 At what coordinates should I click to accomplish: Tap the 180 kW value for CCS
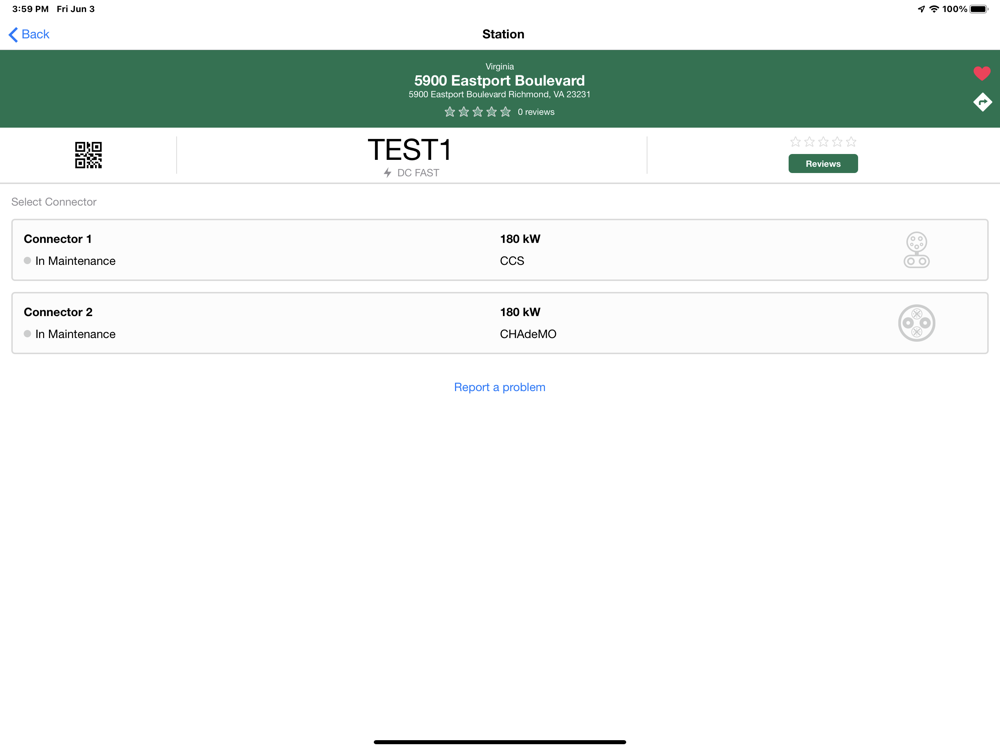[520, 239]
